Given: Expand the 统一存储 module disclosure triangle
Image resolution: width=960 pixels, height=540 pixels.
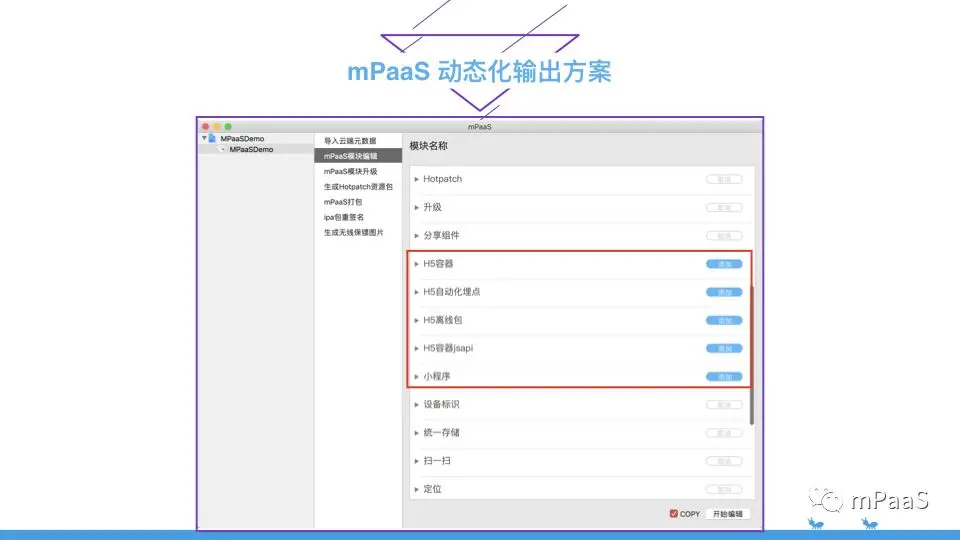Looking at the screenshot, I should pos(416,433).
